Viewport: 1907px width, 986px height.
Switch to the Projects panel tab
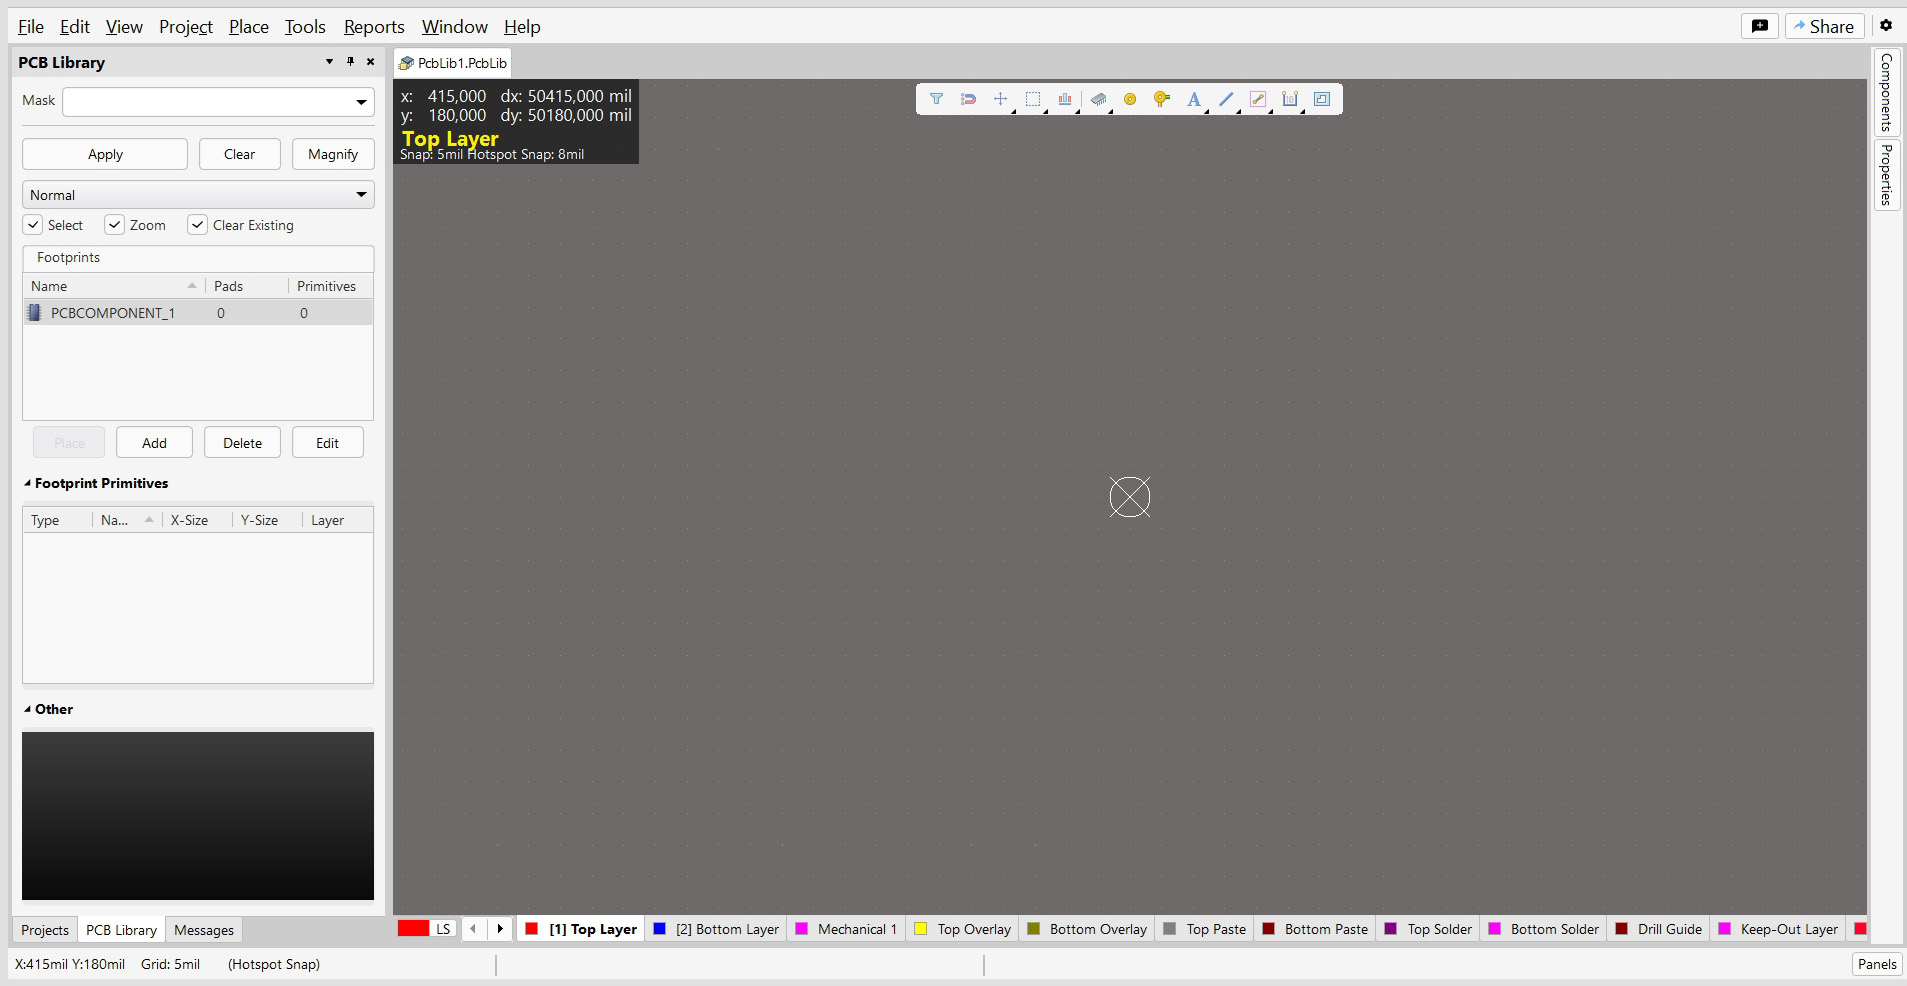click(45, 930)
